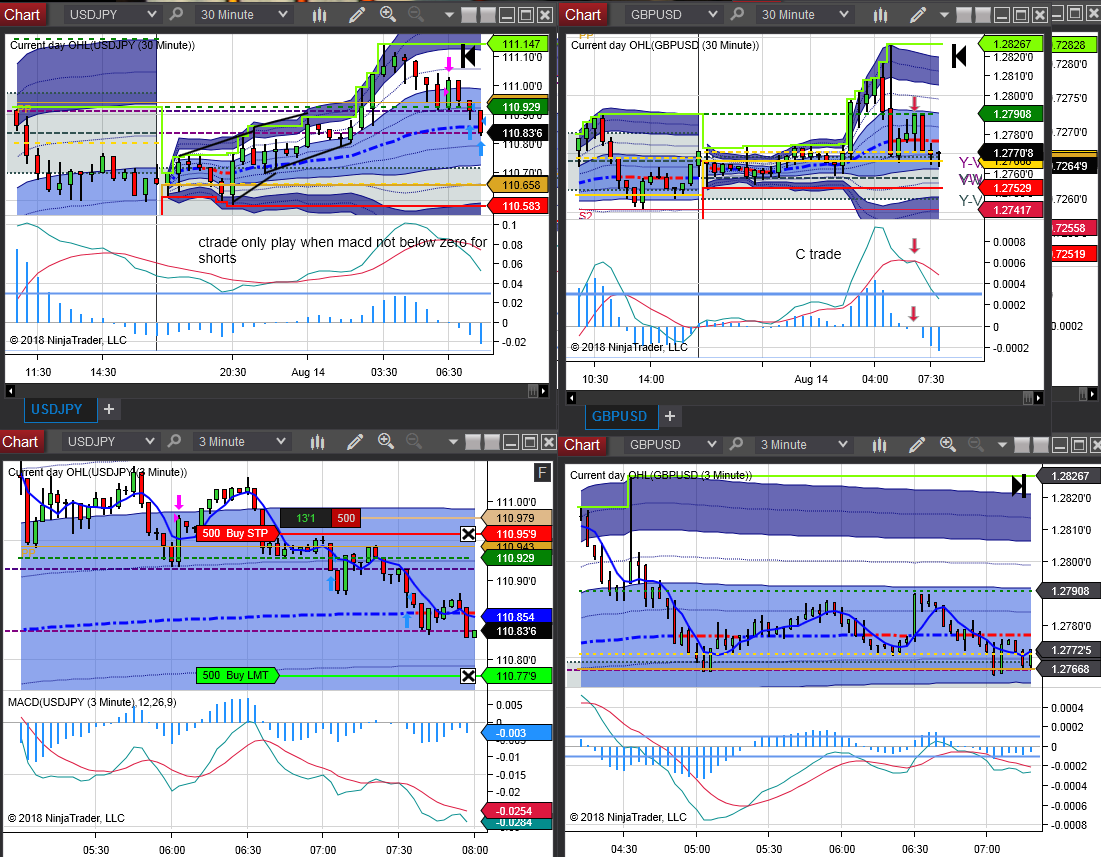Expand the toolbar overflow arrow in the GBPUSD 3 Minute chart
1101x857 pixels.
point(1002,445)
